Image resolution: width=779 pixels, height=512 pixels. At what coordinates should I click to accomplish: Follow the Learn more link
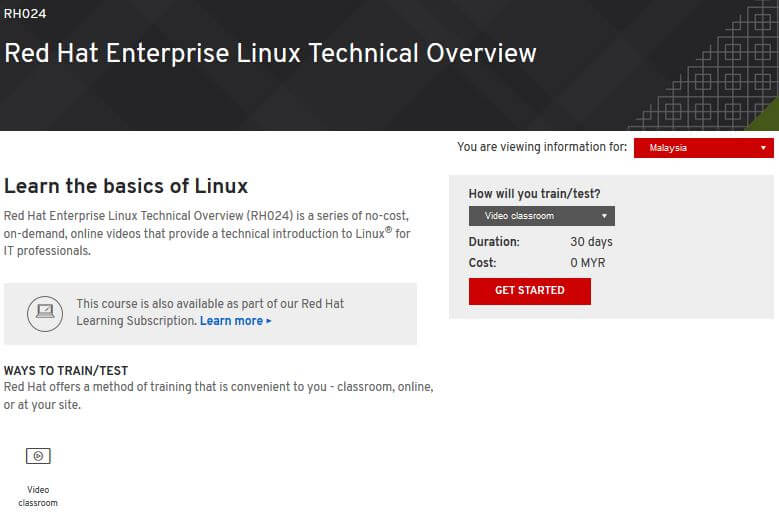click(231, 321)
